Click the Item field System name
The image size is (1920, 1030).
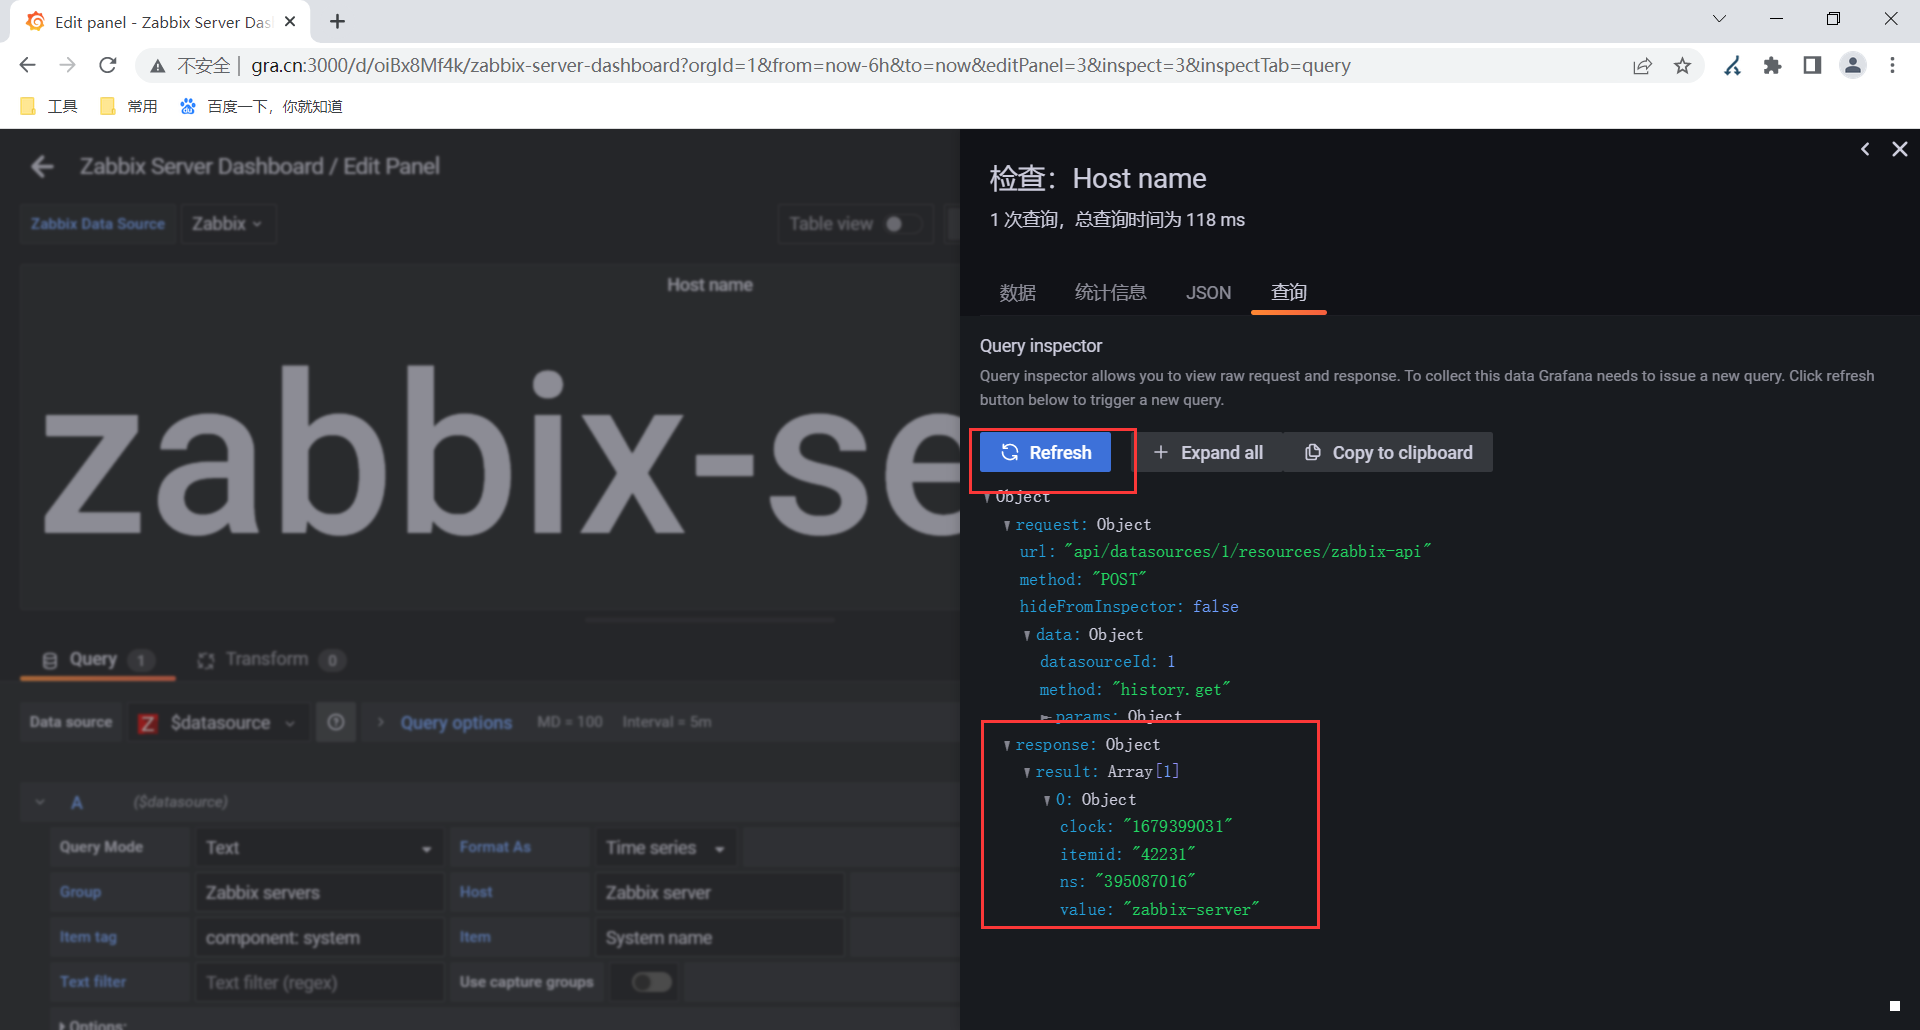(720, 938)
